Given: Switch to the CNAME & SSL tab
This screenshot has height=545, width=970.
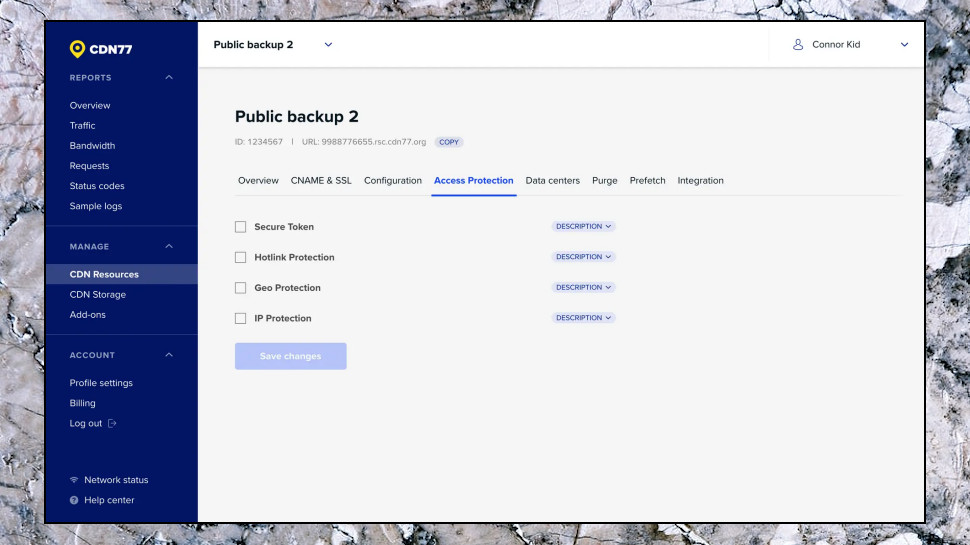Looking at the screenshot, I should coord(321,181).
